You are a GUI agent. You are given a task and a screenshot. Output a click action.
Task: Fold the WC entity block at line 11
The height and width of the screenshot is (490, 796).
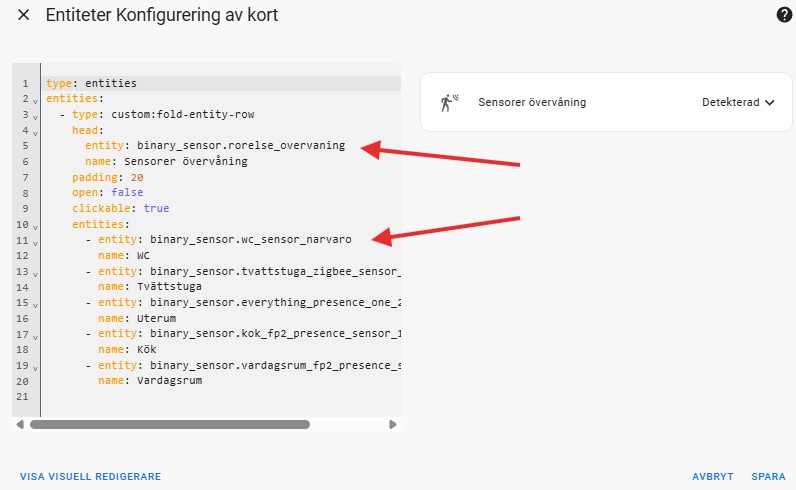(35, 243)
